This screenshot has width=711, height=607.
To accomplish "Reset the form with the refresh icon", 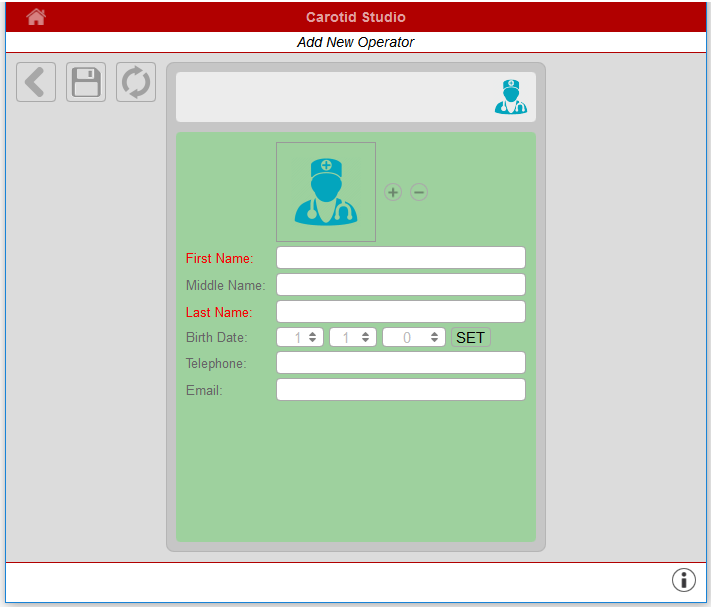I will point(136,82).
